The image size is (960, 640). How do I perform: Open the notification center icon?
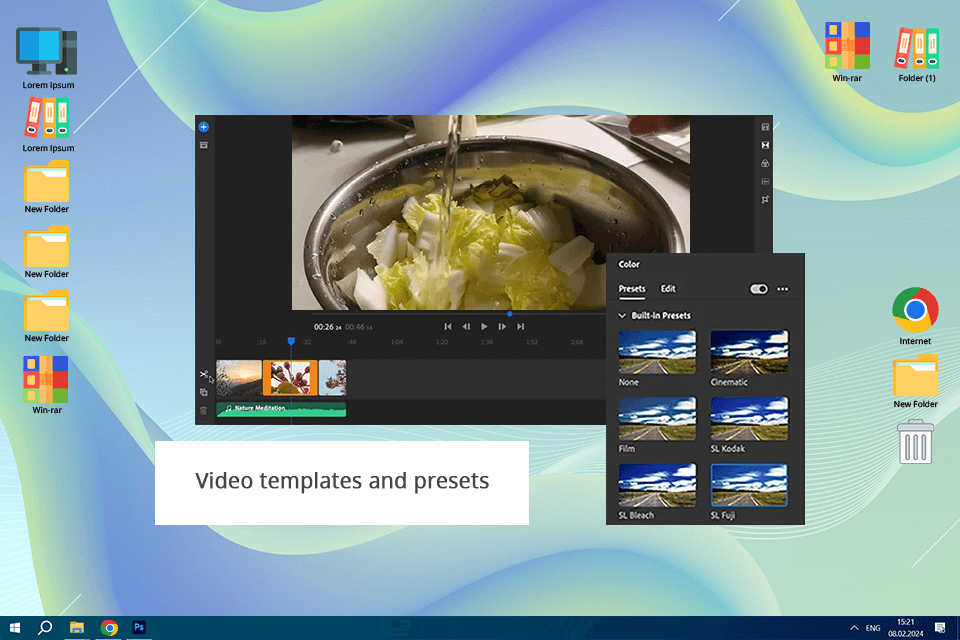pyautogui.click(x=940, y=628)
